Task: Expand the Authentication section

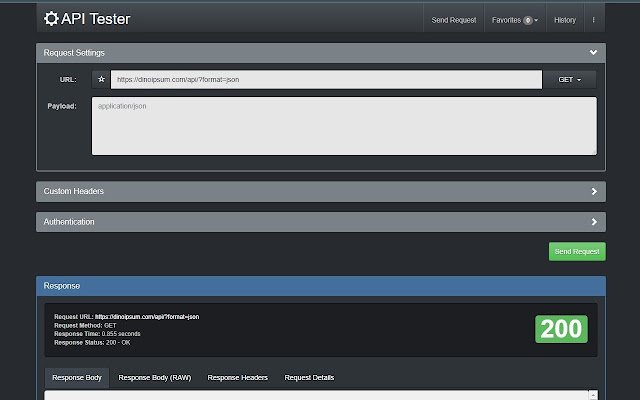Action: (x=321, y=222)
